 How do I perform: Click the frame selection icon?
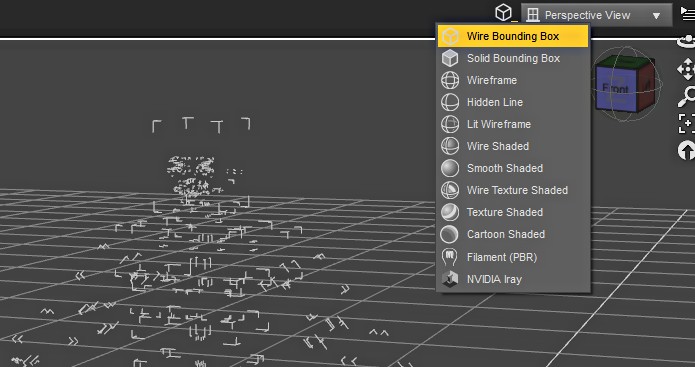tap(687, 123)
